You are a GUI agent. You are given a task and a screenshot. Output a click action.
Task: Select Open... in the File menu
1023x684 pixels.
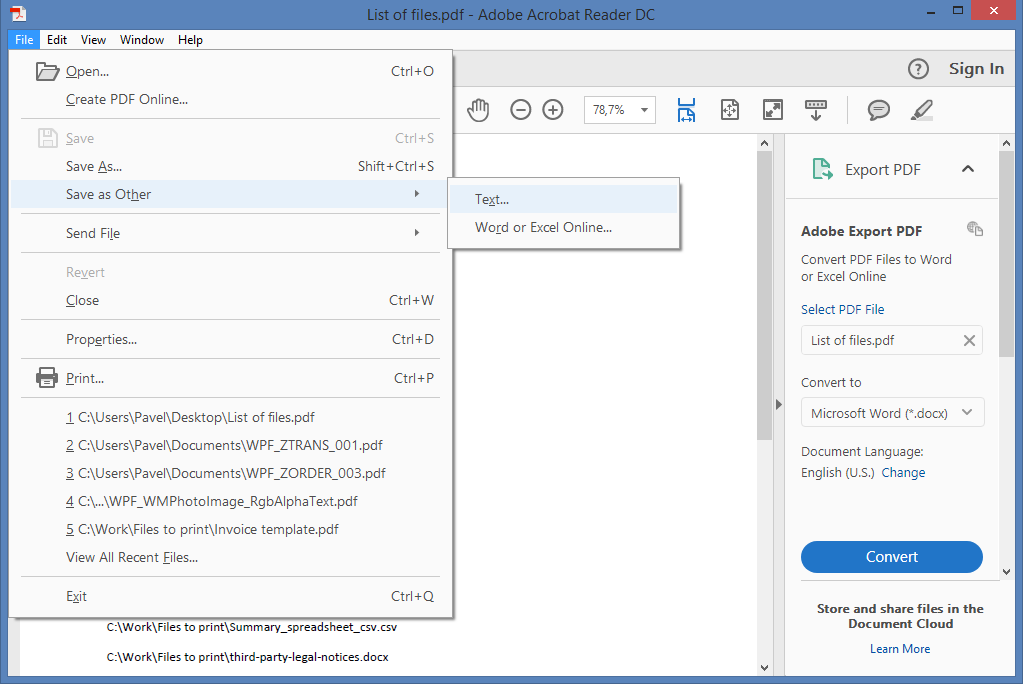pos(226,71)
